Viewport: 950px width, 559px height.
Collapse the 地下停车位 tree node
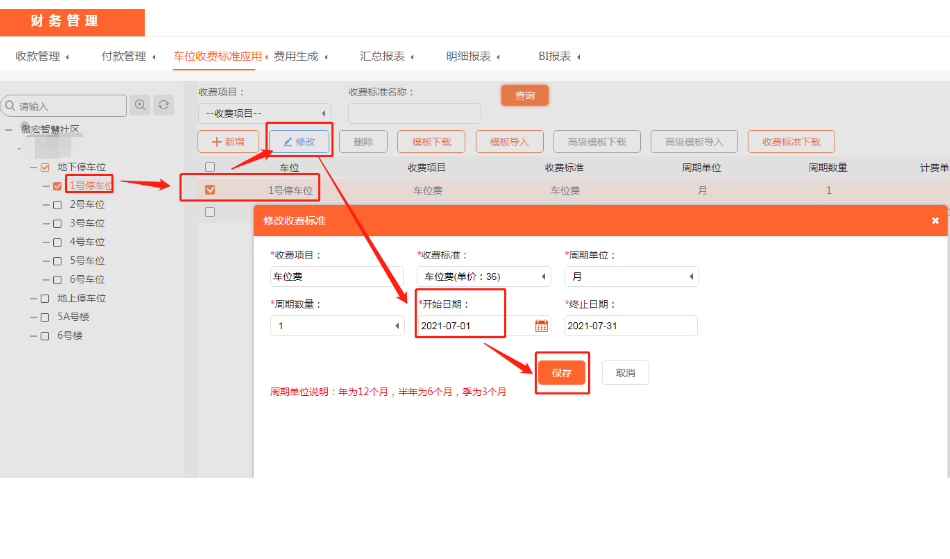(x=32, y=167)
